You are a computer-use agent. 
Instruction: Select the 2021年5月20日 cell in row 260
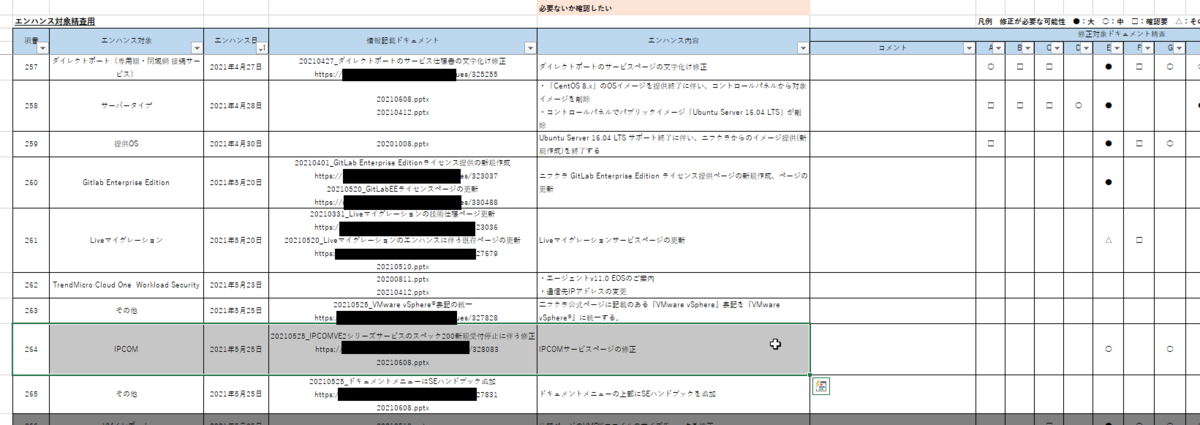coord(236,183)
